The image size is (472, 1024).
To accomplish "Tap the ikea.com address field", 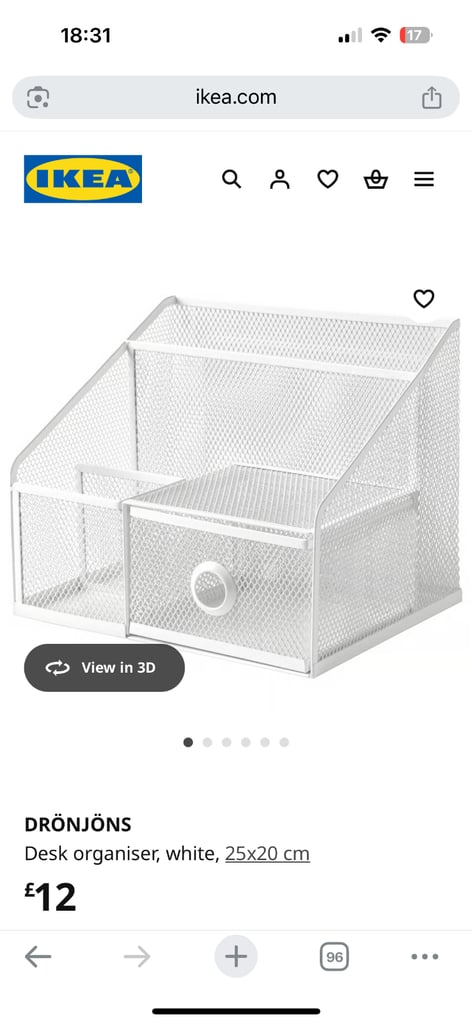I will pos(236,97).
